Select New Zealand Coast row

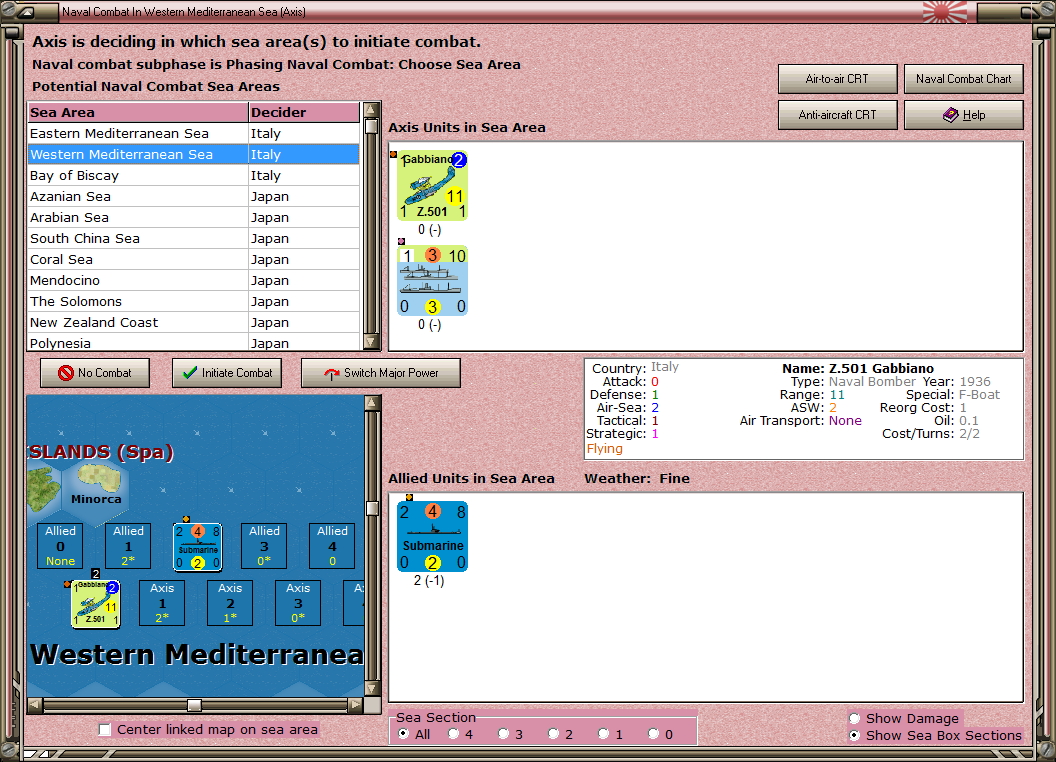point(193,322)
